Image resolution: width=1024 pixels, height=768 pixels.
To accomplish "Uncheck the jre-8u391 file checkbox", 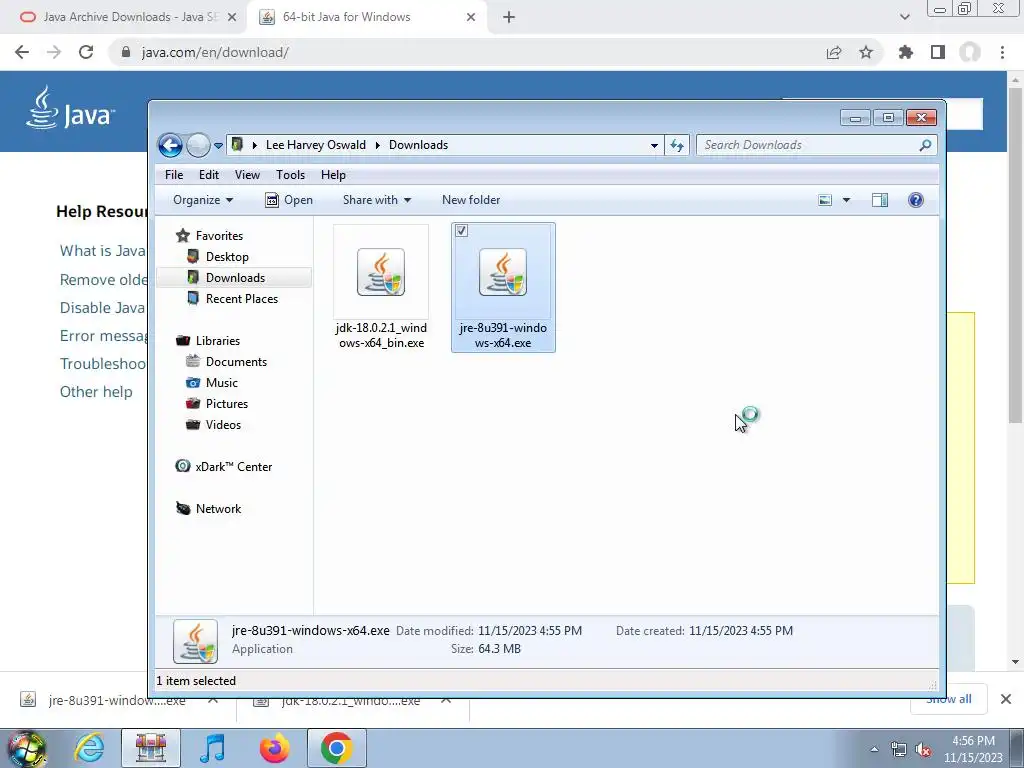I will click(462, 231).
